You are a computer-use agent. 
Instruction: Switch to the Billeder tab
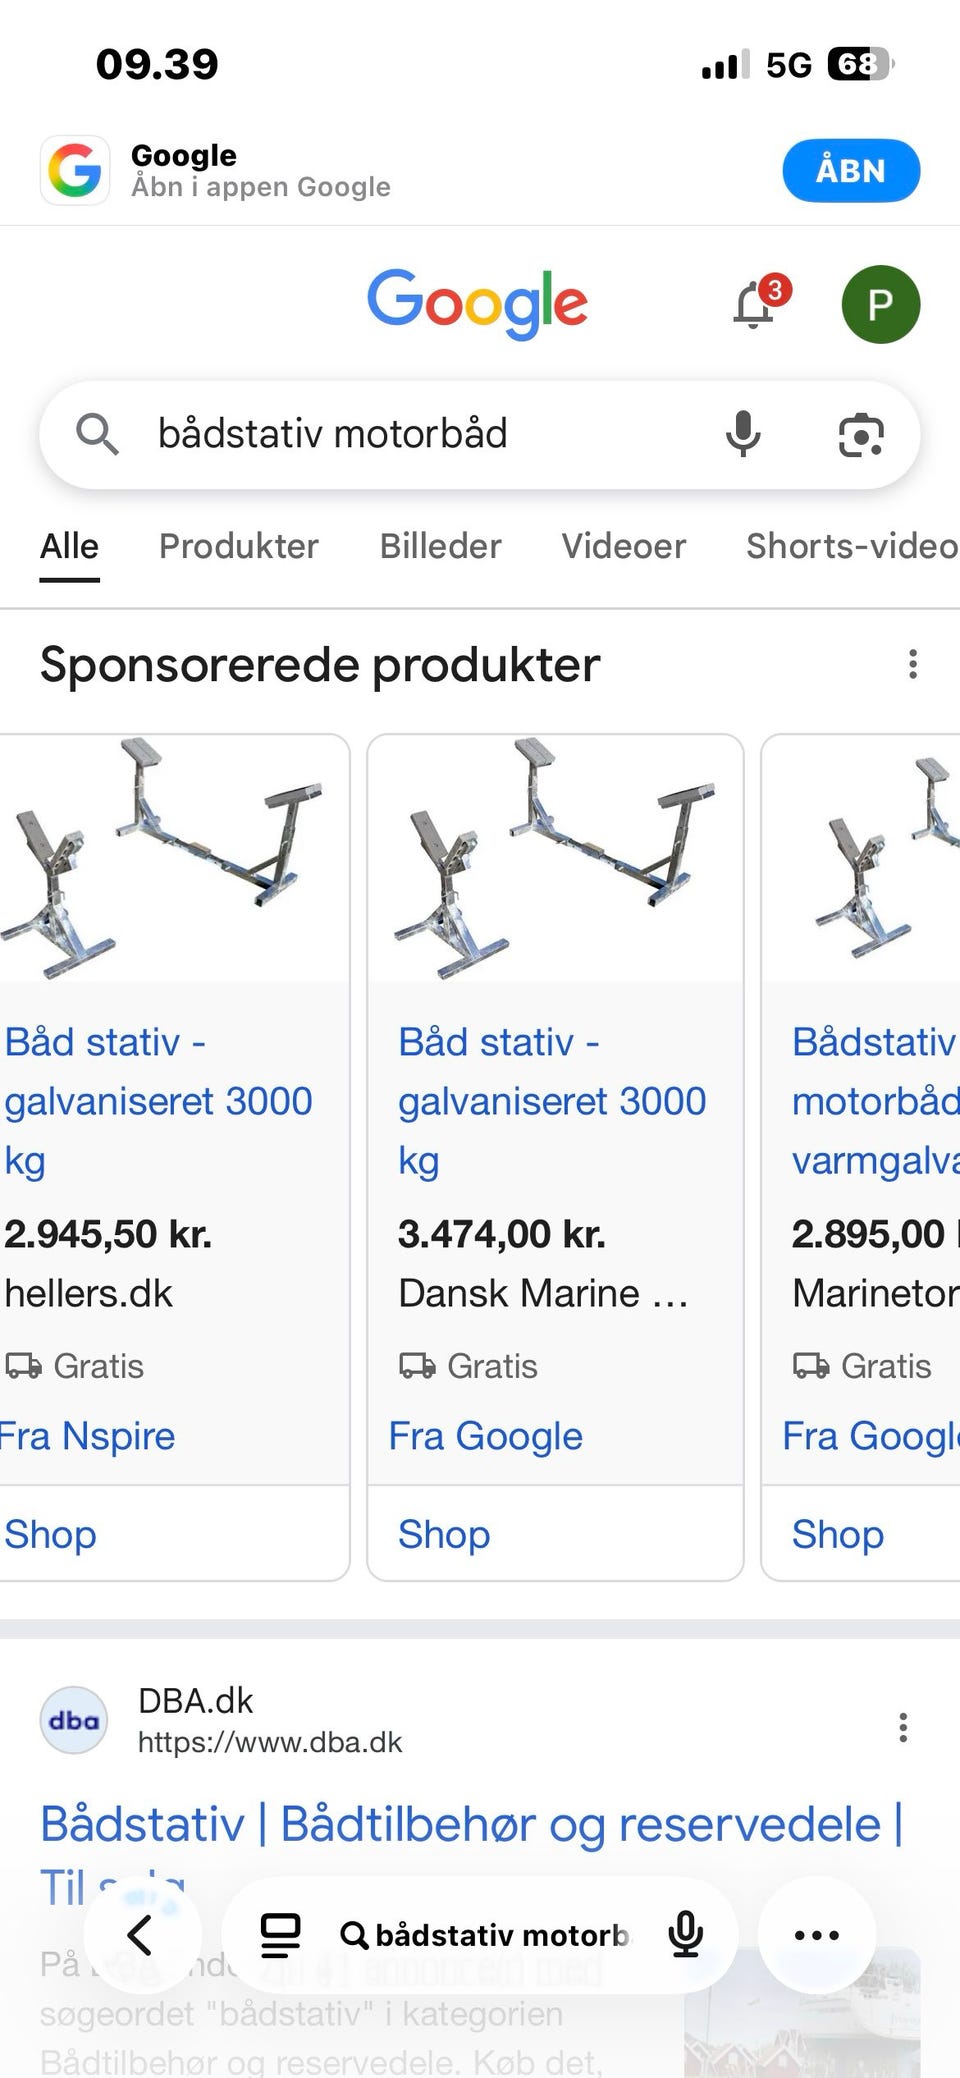pos(440,546)
